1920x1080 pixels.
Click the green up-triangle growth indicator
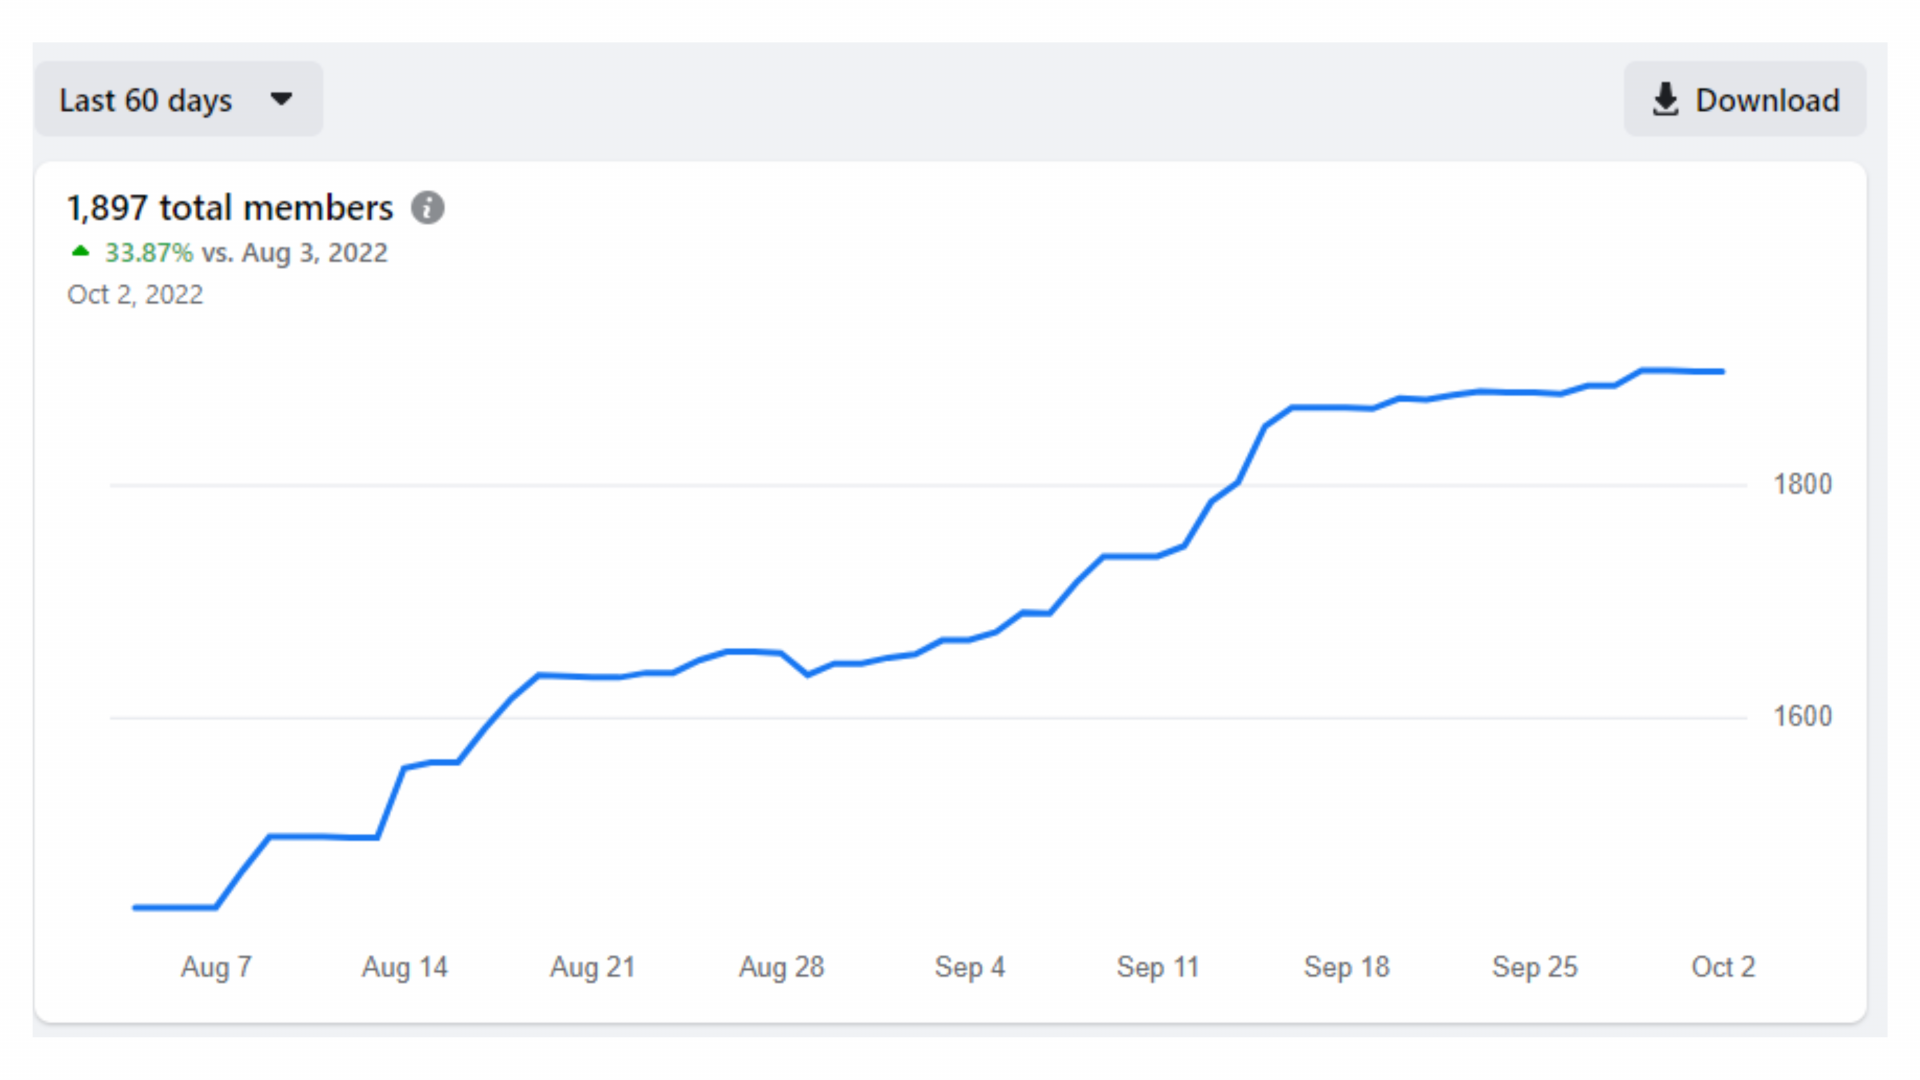(81, 251)
